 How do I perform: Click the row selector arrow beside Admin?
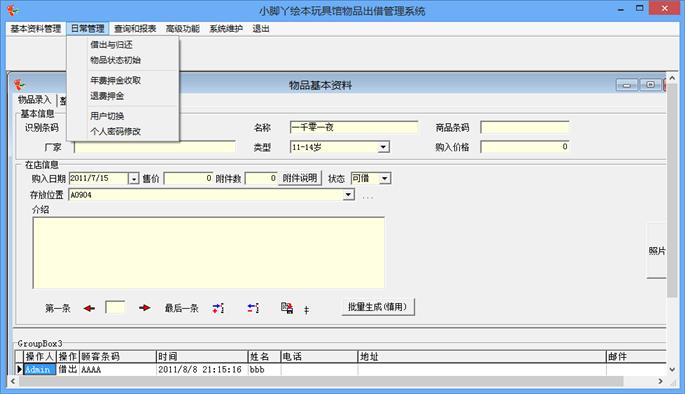pyautogui.click(x=19, y=370)
